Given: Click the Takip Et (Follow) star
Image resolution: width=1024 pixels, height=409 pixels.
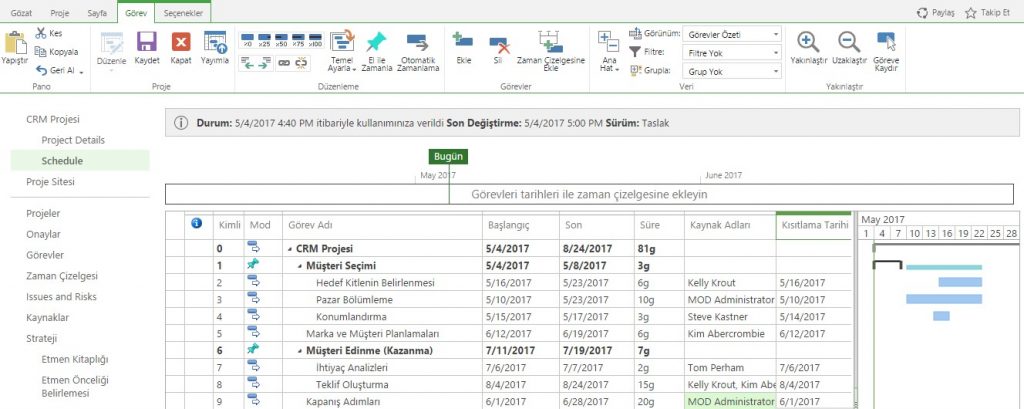Looking at the screenshot, I should tap(970, 13).
